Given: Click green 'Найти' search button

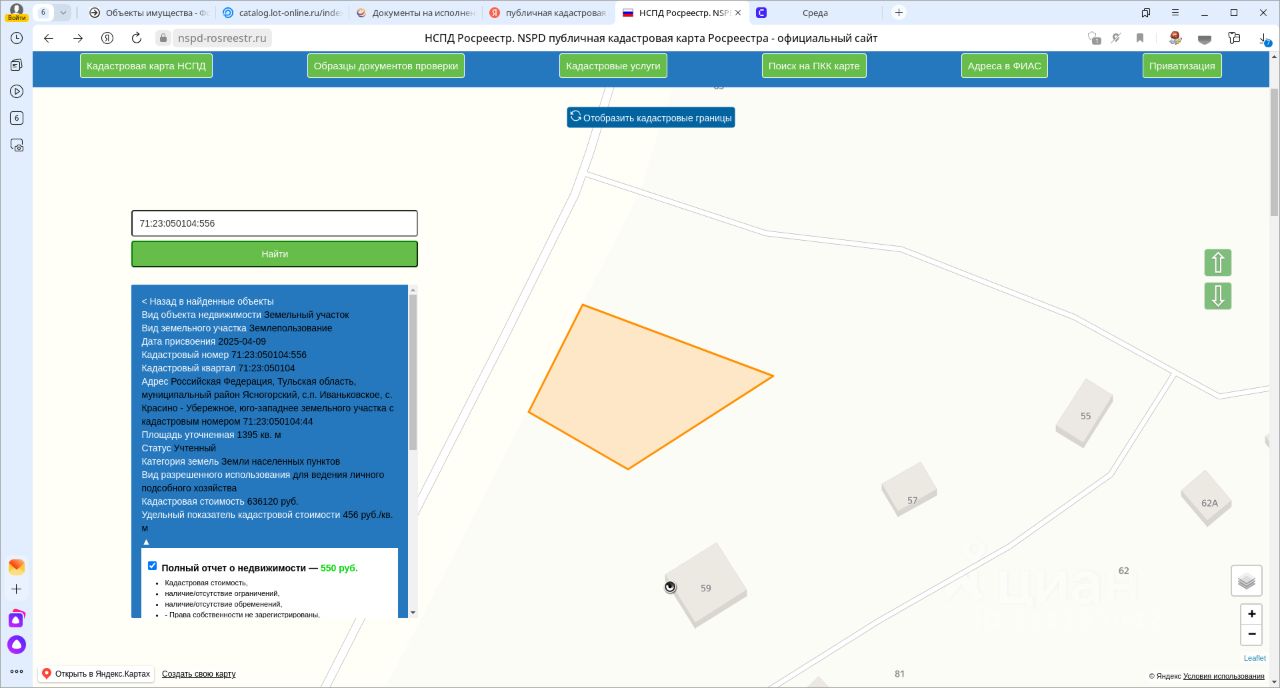Looking at the screenshot, I should point(274,254).
